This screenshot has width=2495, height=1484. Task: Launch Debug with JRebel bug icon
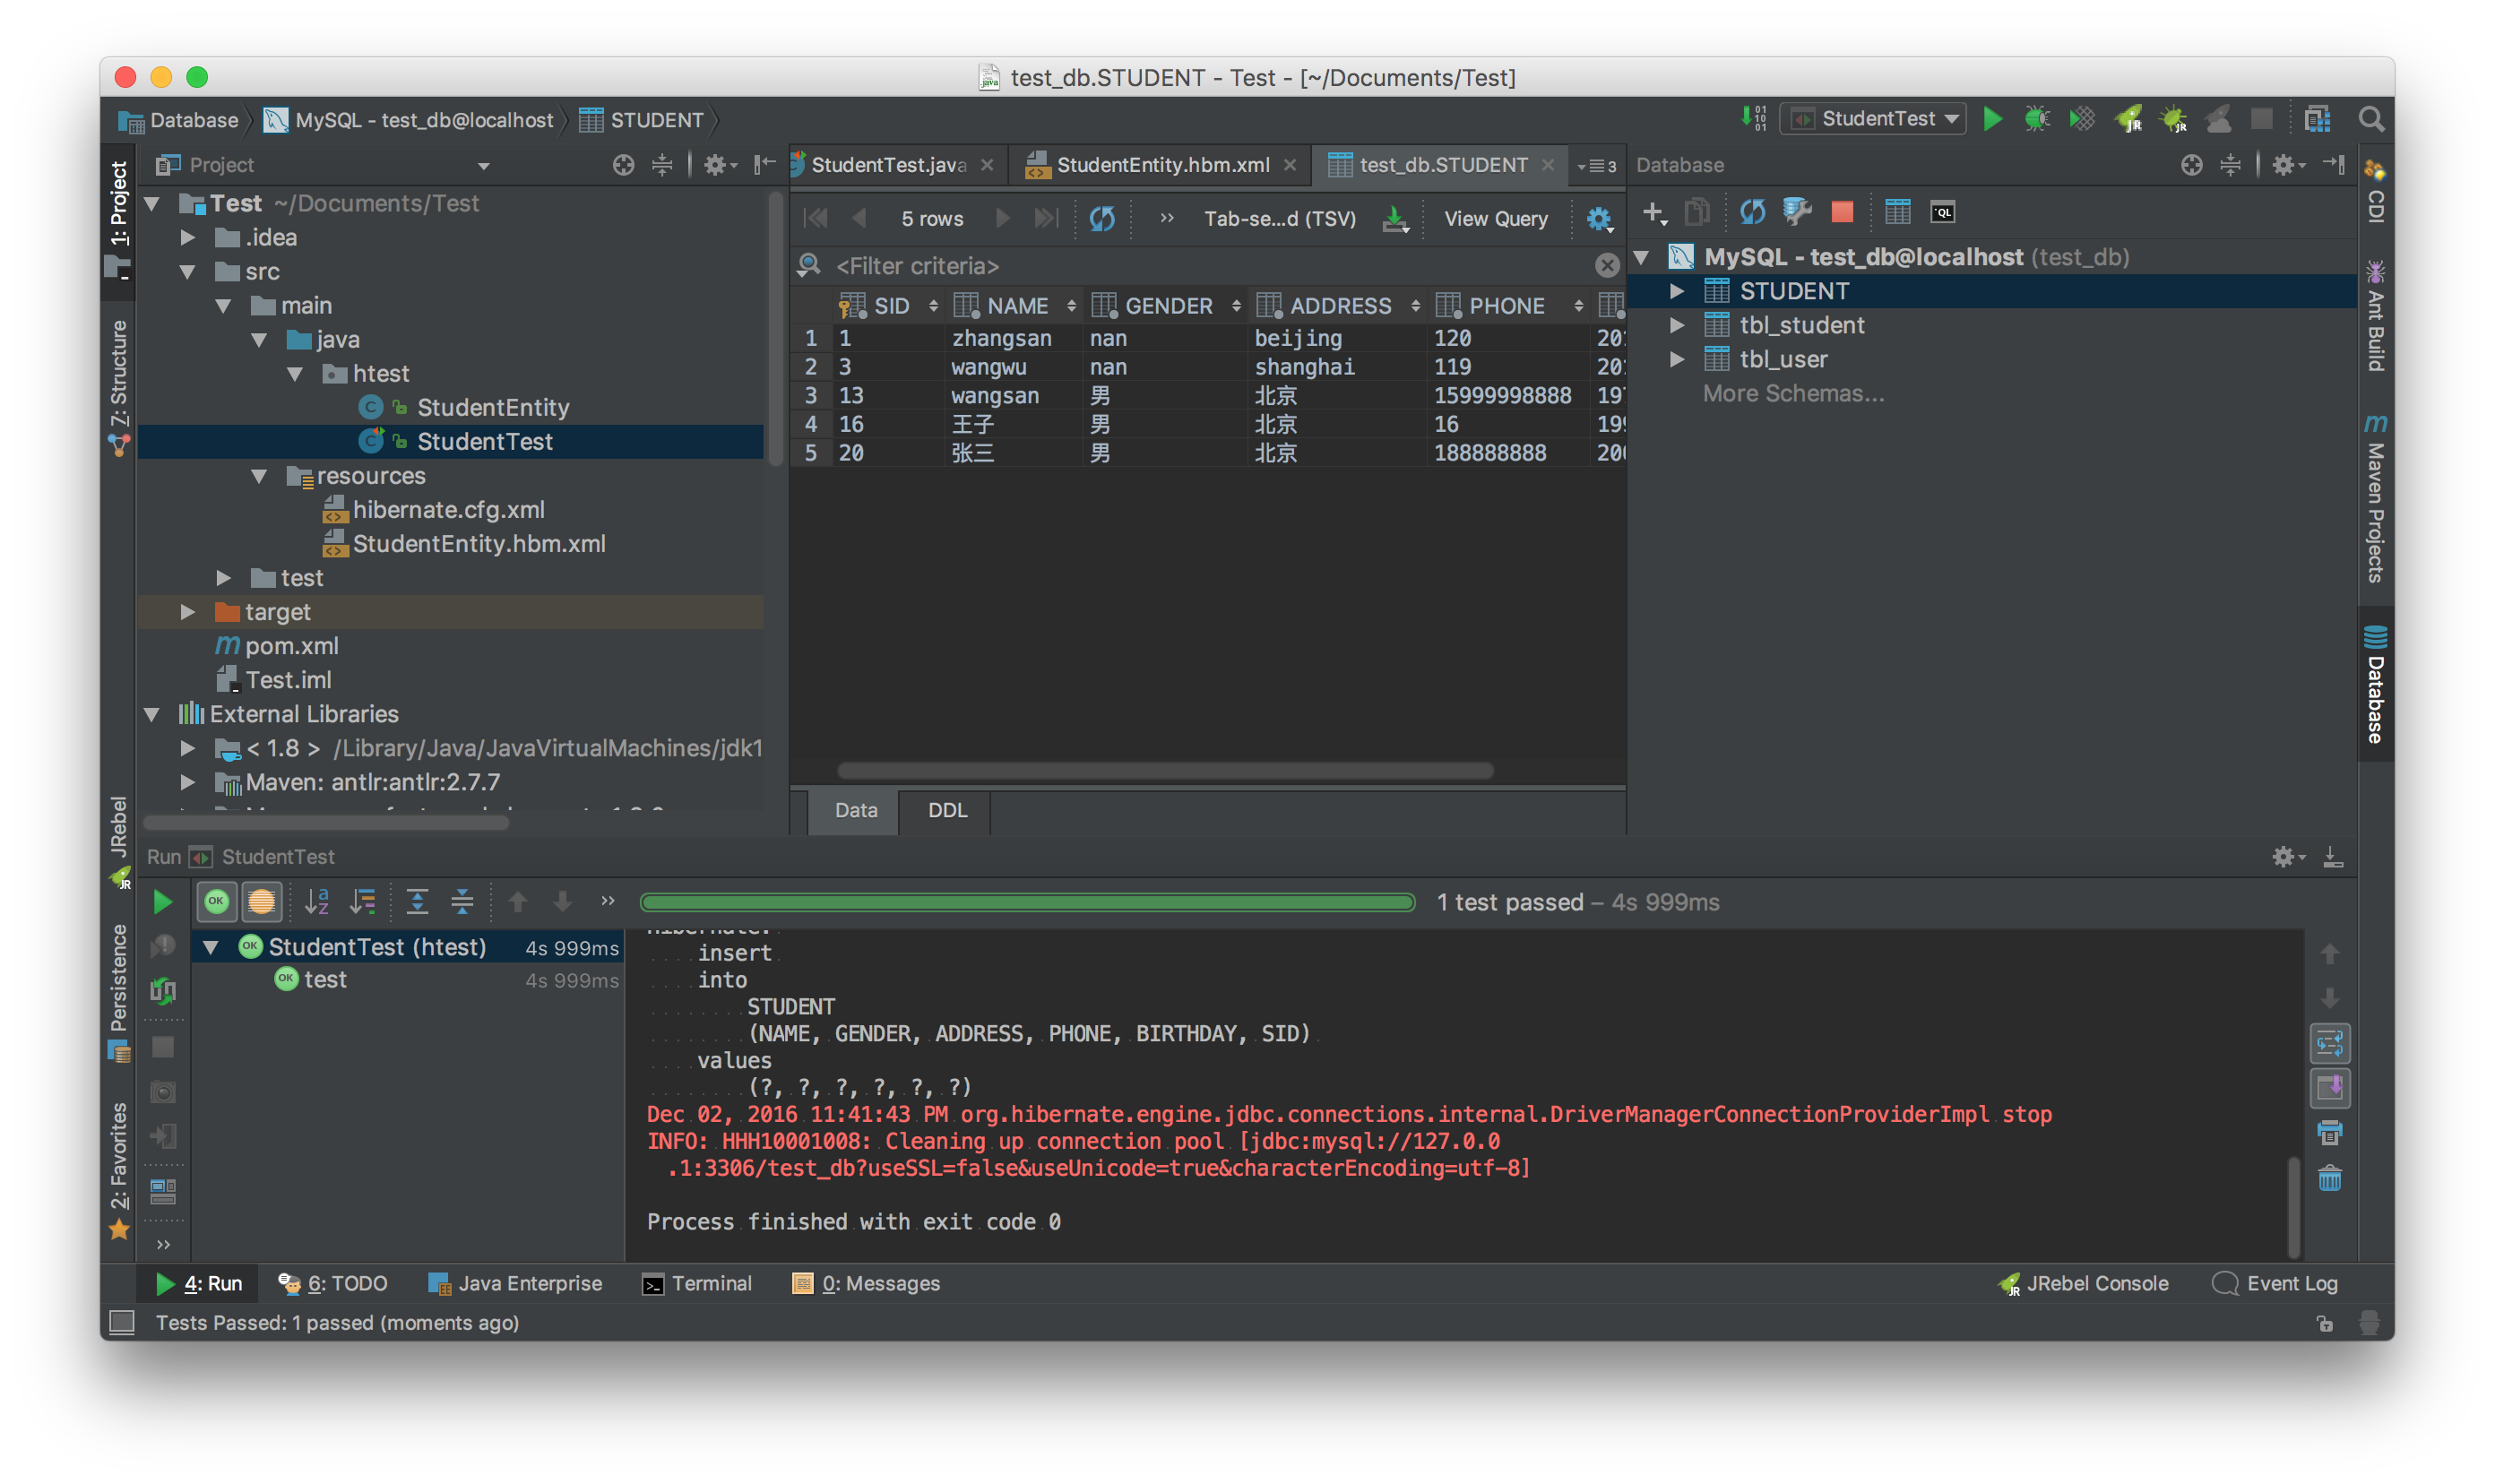pyautogui.click(x=2172, y=119)
